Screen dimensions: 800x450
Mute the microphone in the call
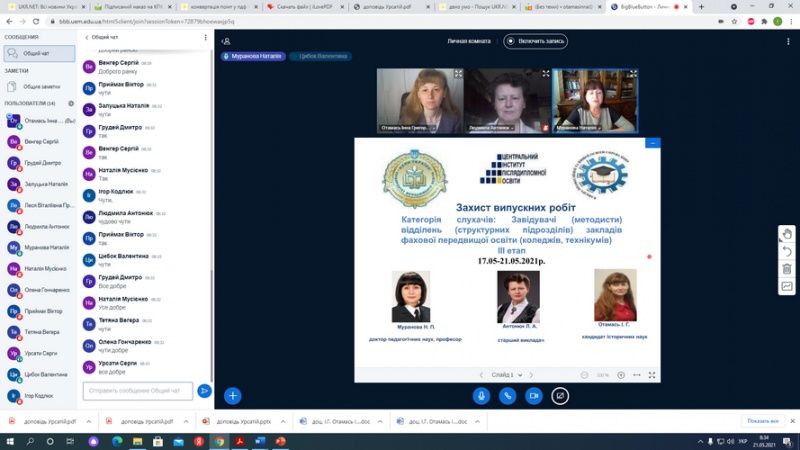pos(481,395)
